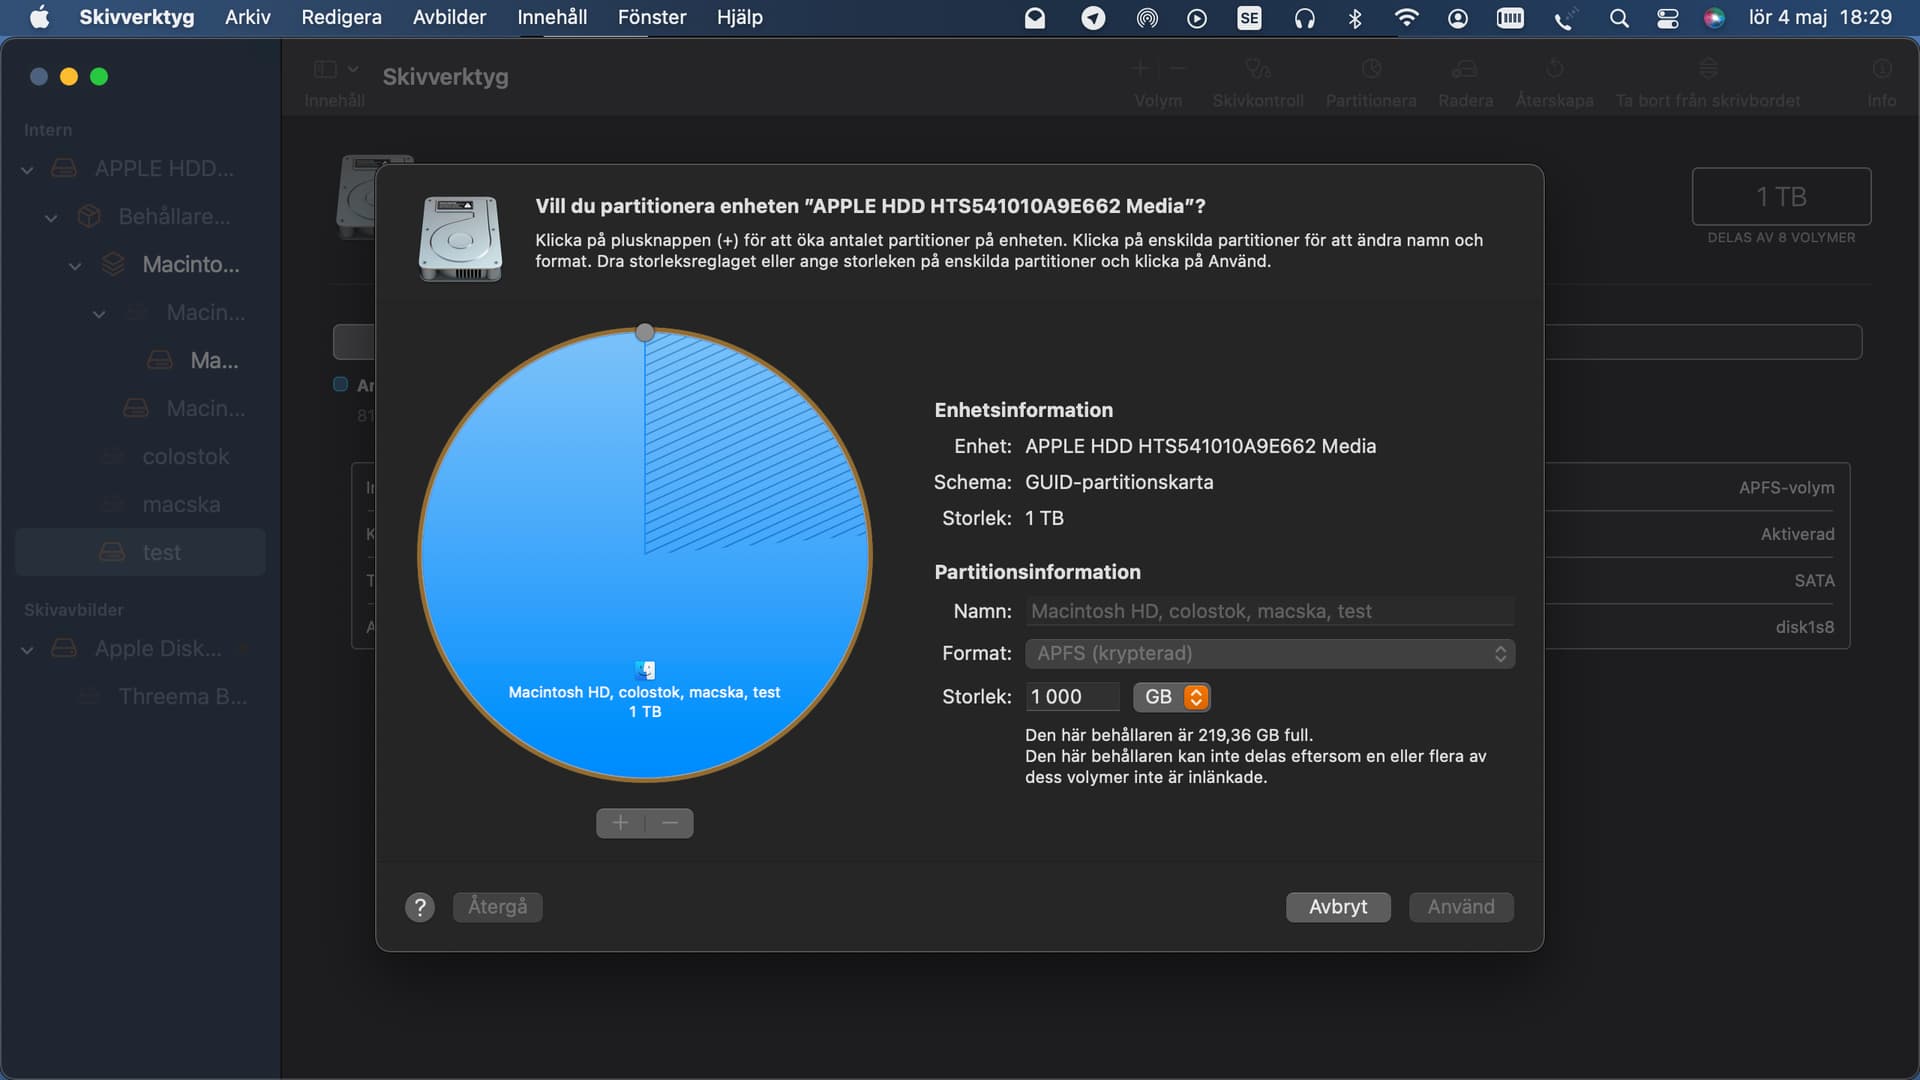Click the Info toolbar icon
Screen dimensions: 1920x1080
click(1882, 69)
